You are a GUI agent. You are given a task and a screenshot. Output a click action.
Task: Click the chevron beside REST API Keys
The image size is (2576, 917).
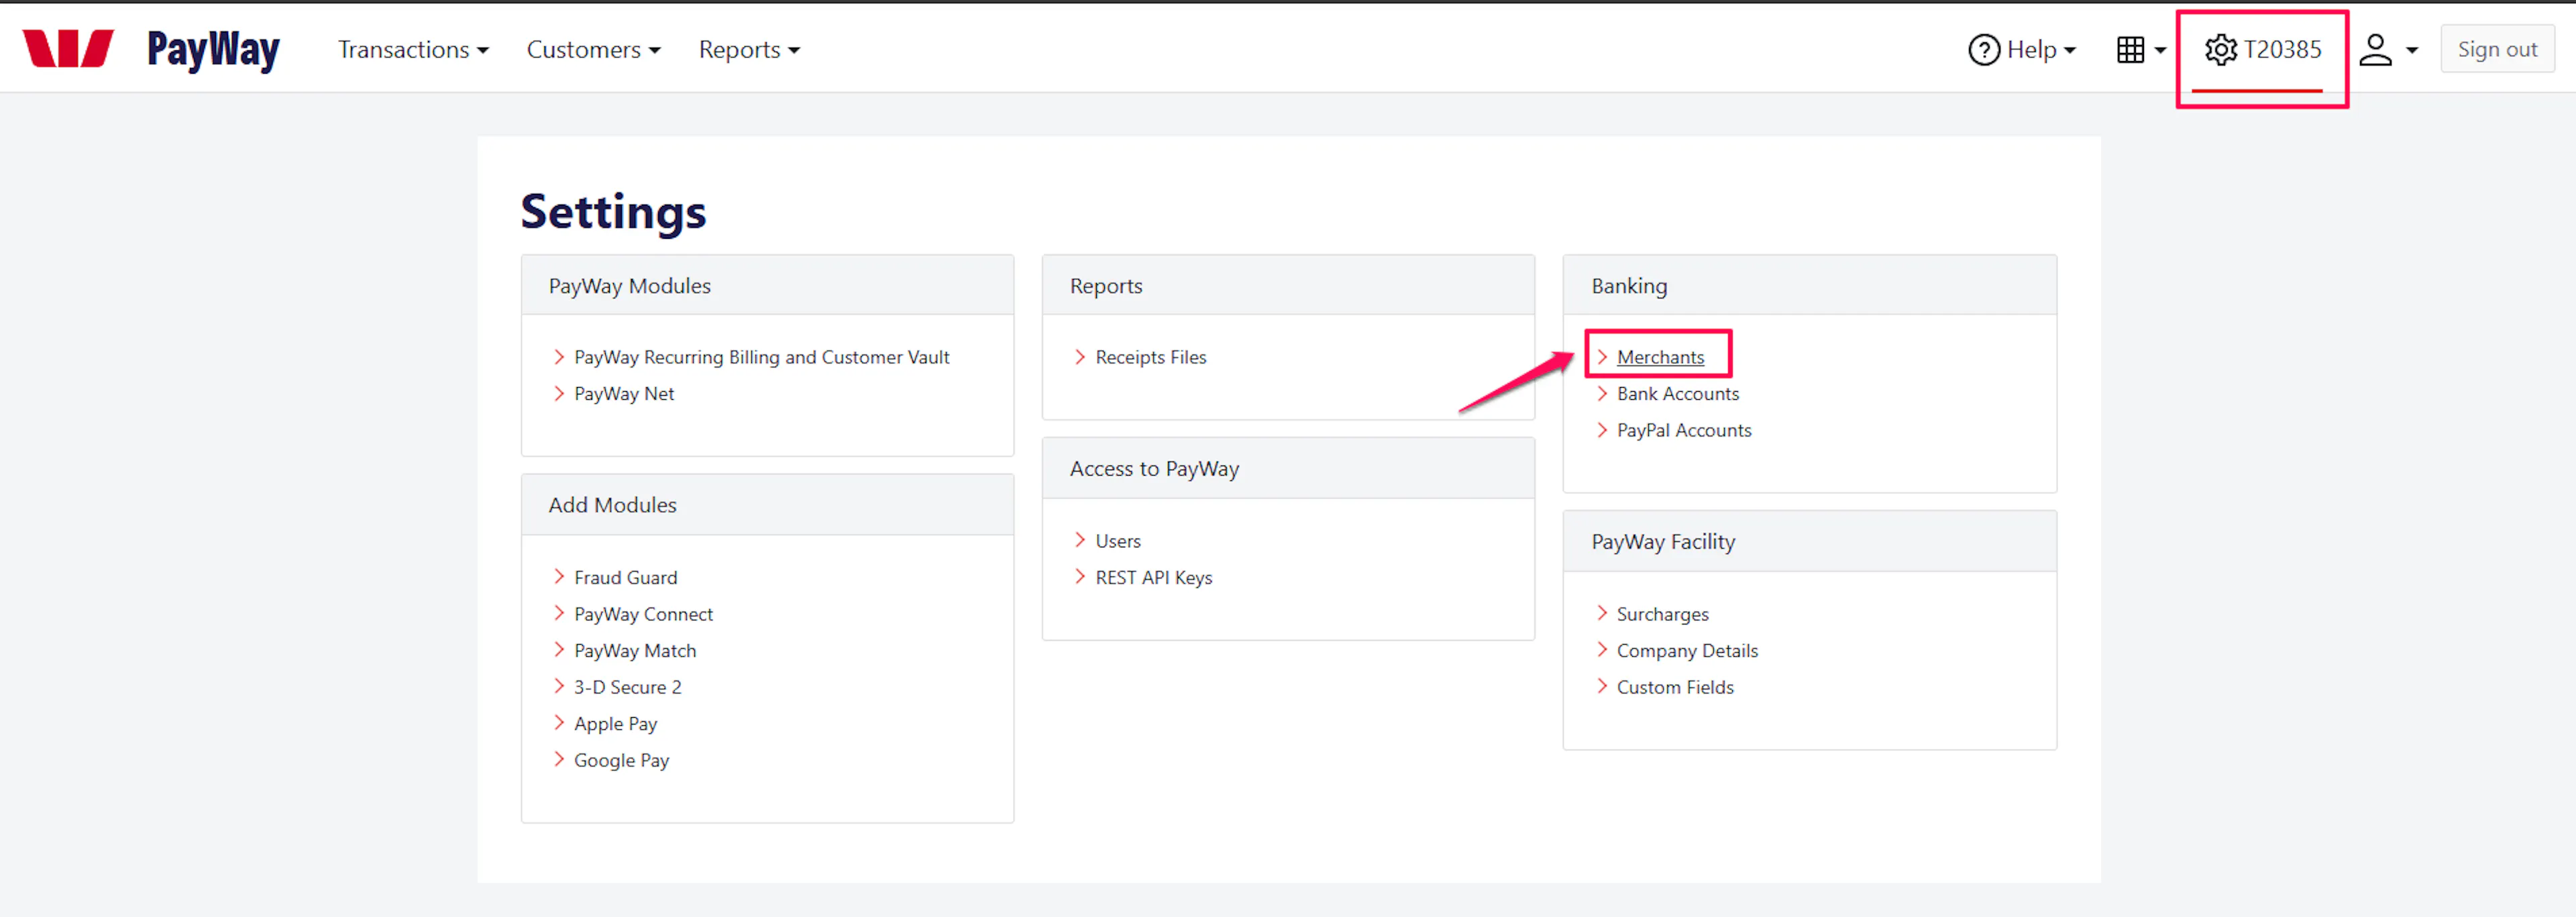(x=1080, y=576)
